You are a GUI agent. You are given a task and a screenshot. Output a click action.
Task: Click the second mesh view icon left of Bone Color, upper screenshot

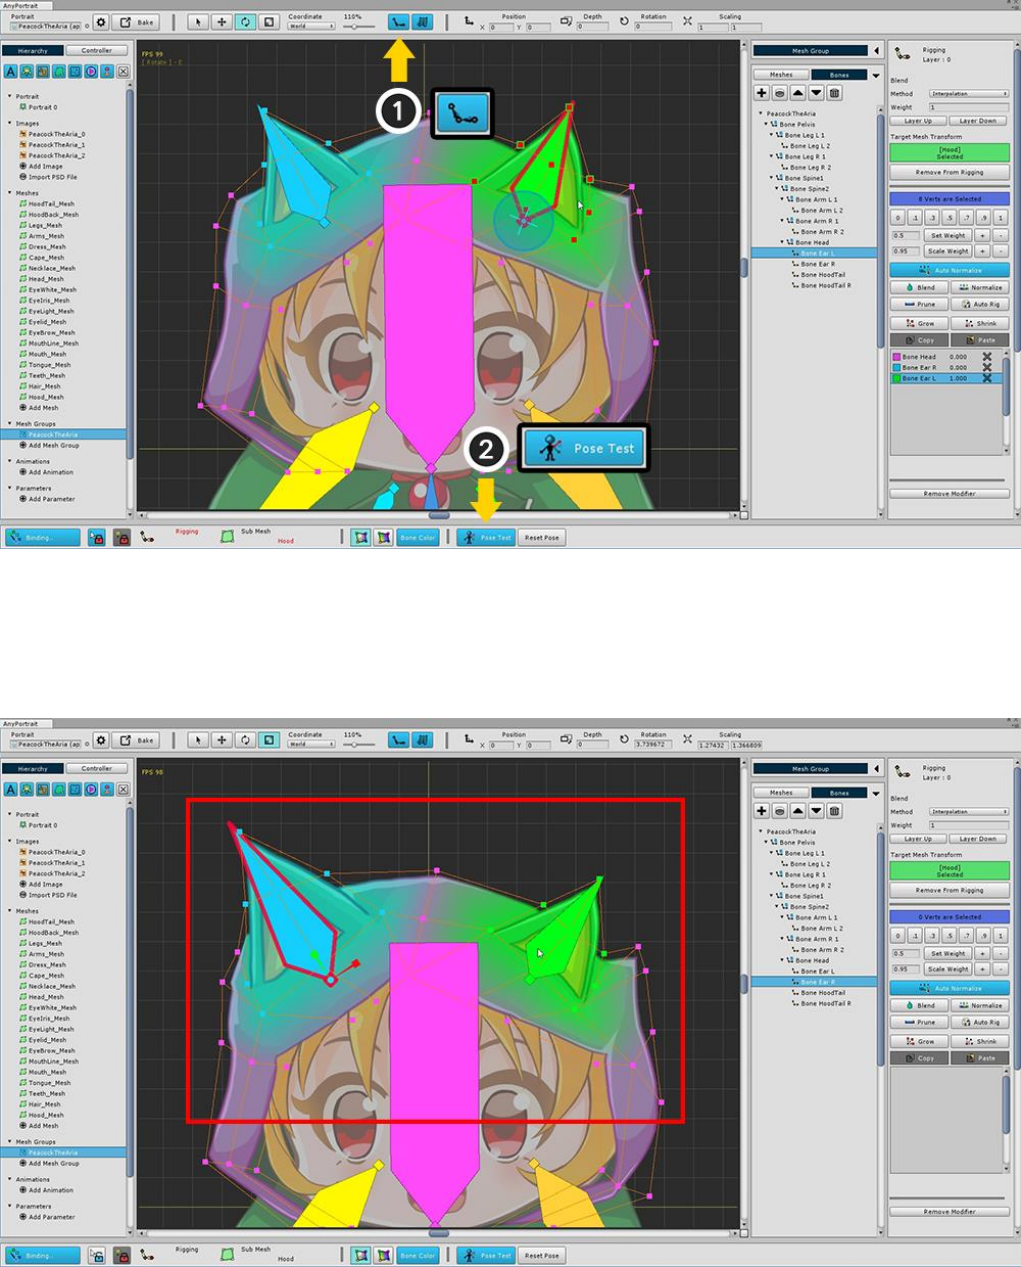click(383, 538)
